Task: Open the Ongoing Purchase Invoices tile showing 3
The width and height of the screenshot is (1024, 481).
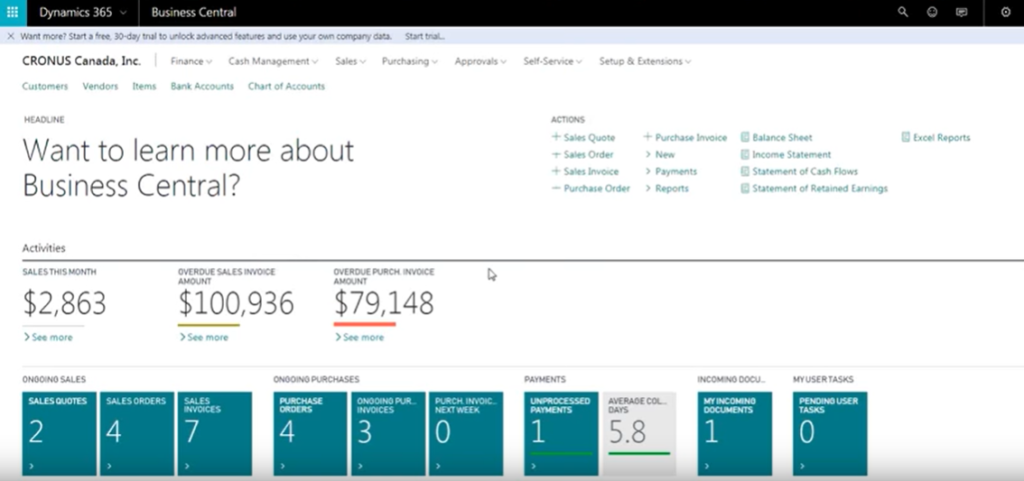Action: [388, 433]
